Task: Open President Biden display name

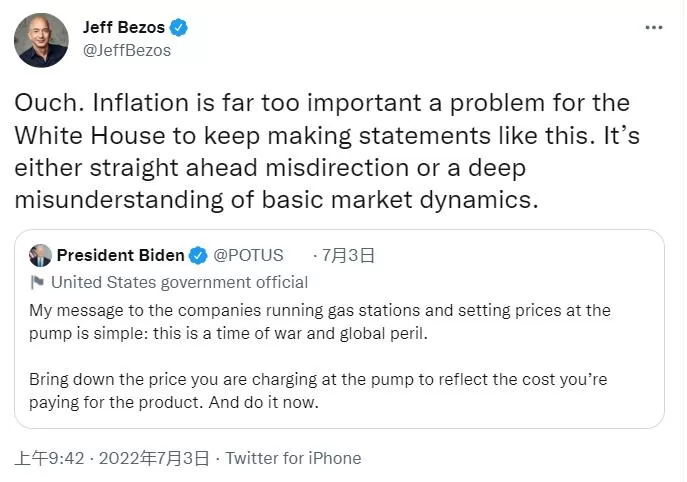Action: (120, 255)
